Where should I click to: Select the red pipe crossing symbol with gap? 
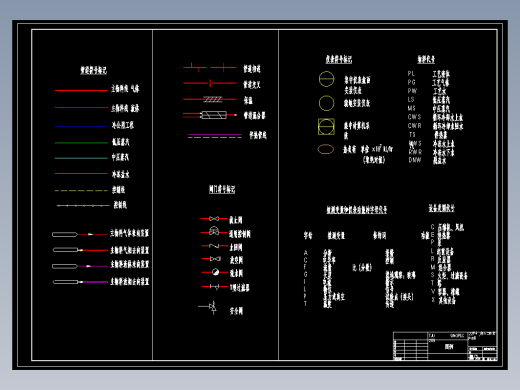pos(210,83)
